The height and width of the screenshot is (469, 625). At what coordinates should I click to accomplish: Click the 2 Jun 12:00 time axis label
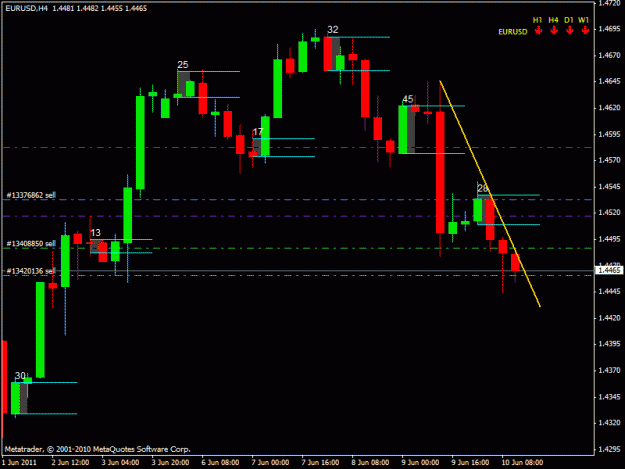coord(70,463)
